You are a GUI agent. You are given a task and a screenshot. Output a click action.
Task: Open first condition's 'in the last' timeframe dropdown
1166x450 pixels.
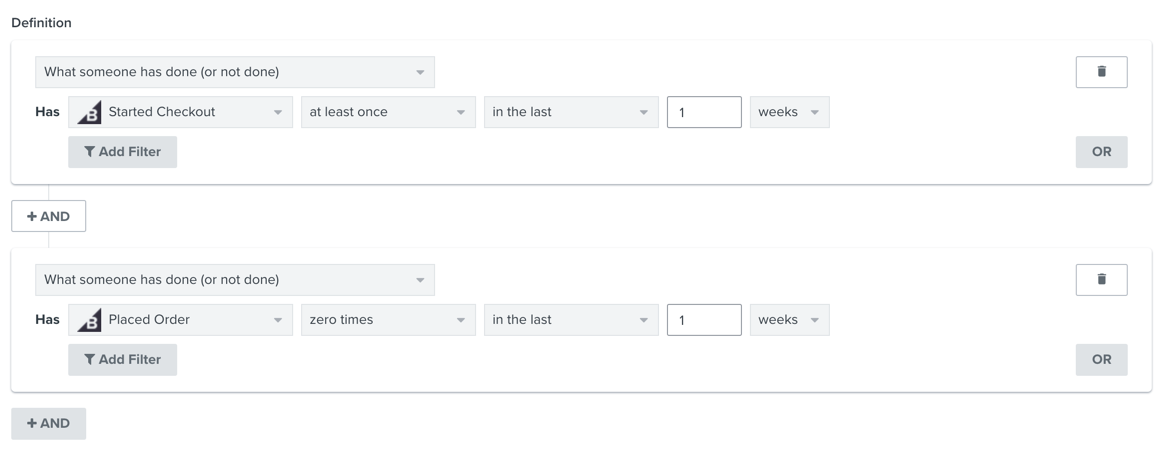tap(570, 112)
